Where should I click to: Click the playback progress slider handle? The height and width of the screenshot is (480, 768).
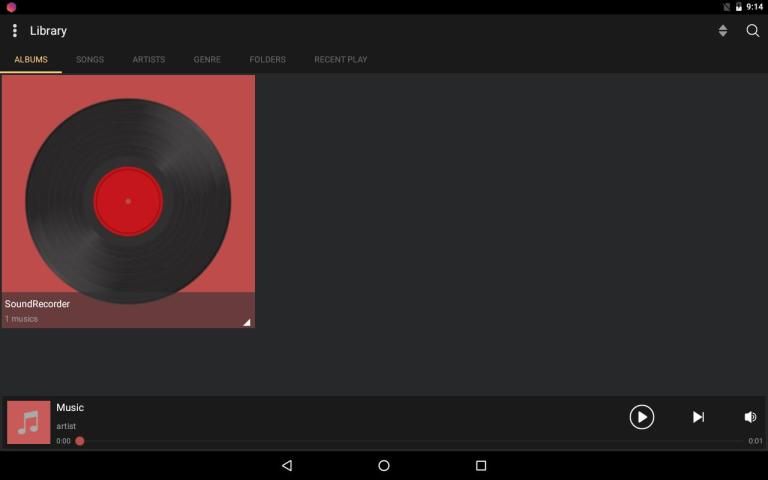[80, 441]
